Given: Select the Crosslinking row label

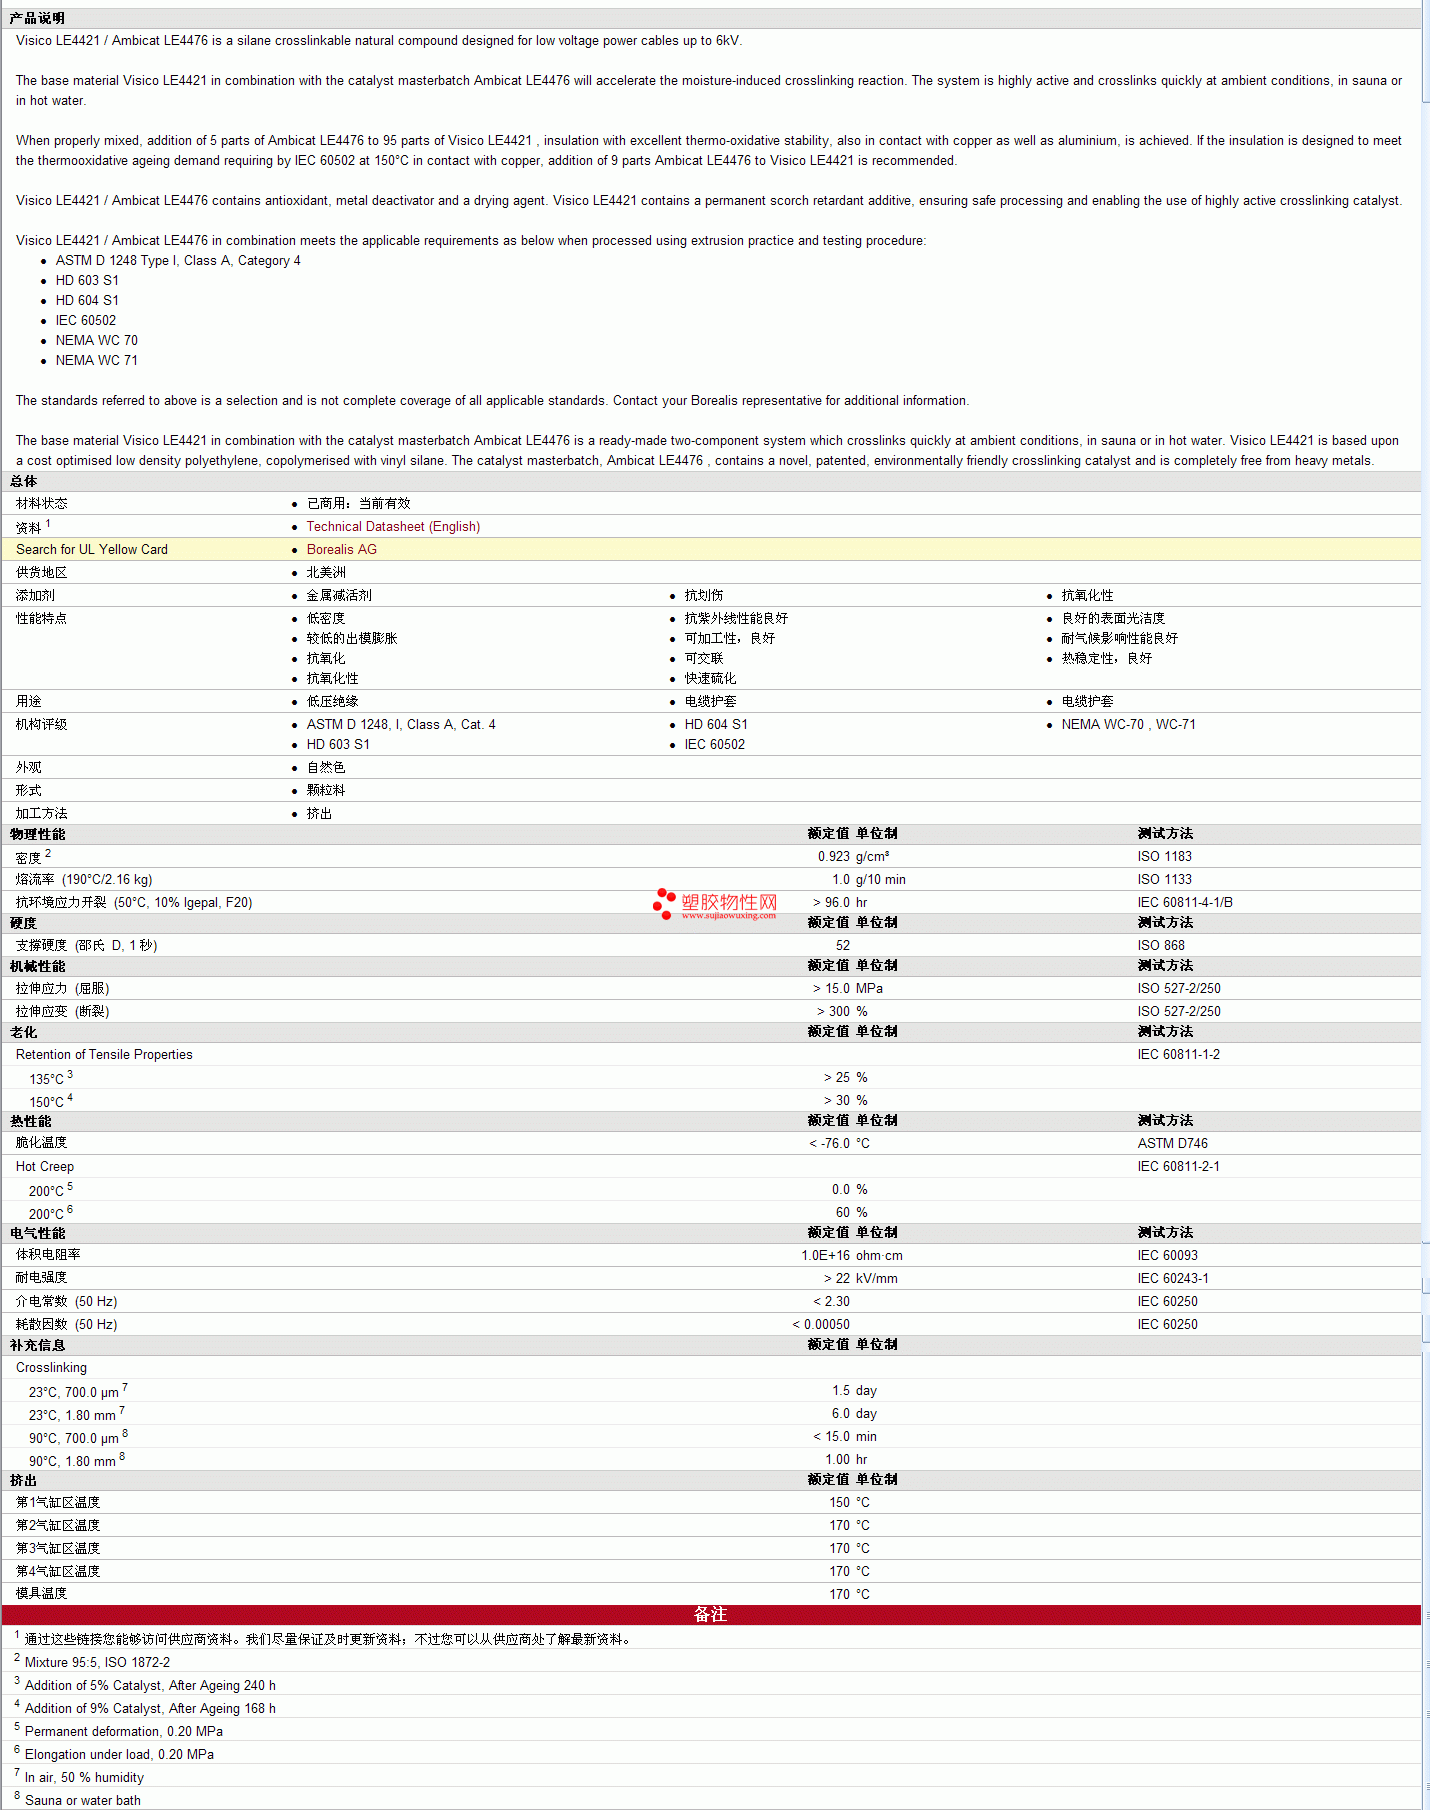Looking at the screenshot, I should tap(51, 1367).
